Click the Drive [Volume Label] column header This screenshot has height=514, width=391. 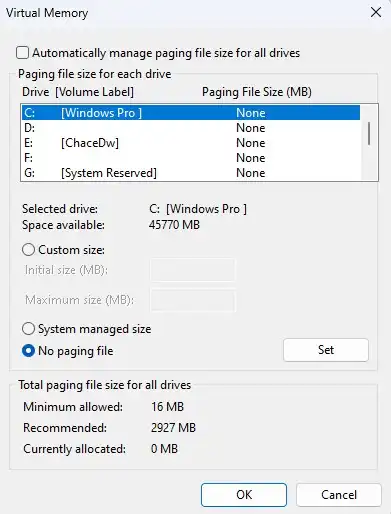78,92
